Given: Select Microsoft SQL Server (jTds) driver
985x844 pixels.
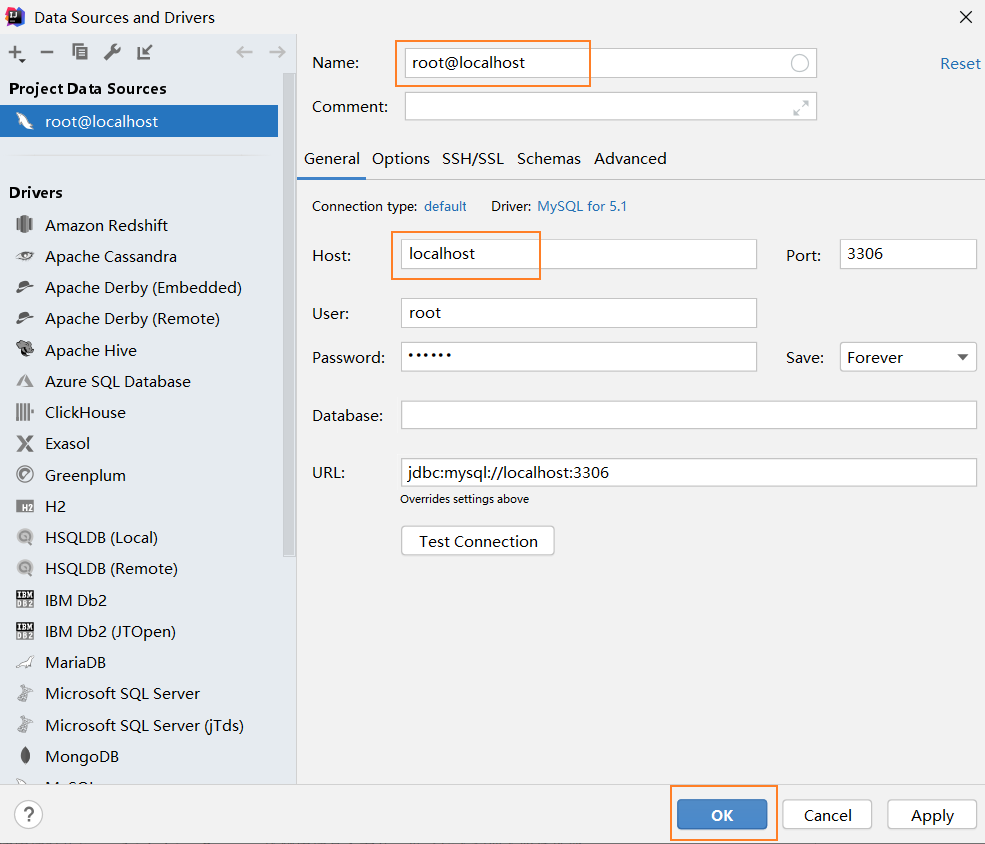Looking at the screenshot, I should point(144,725).
